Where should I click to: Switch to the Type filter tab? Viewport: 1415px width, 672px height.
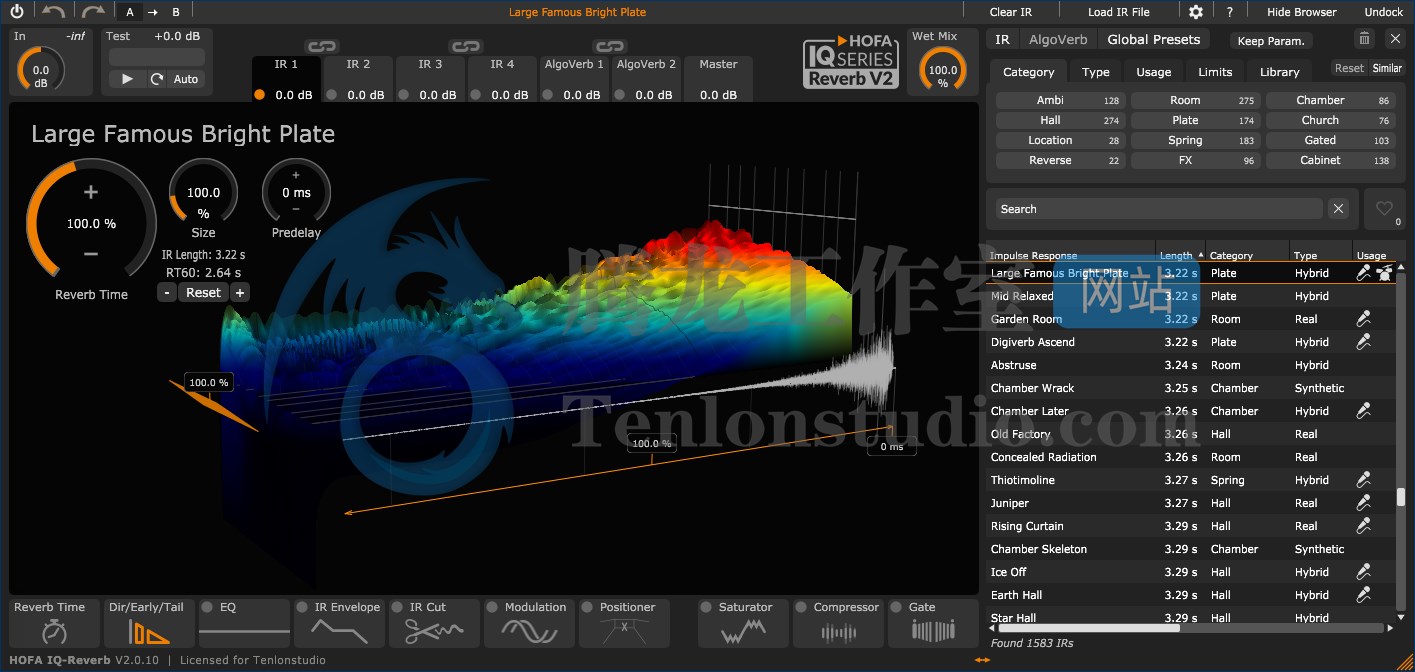[1096, 72]
